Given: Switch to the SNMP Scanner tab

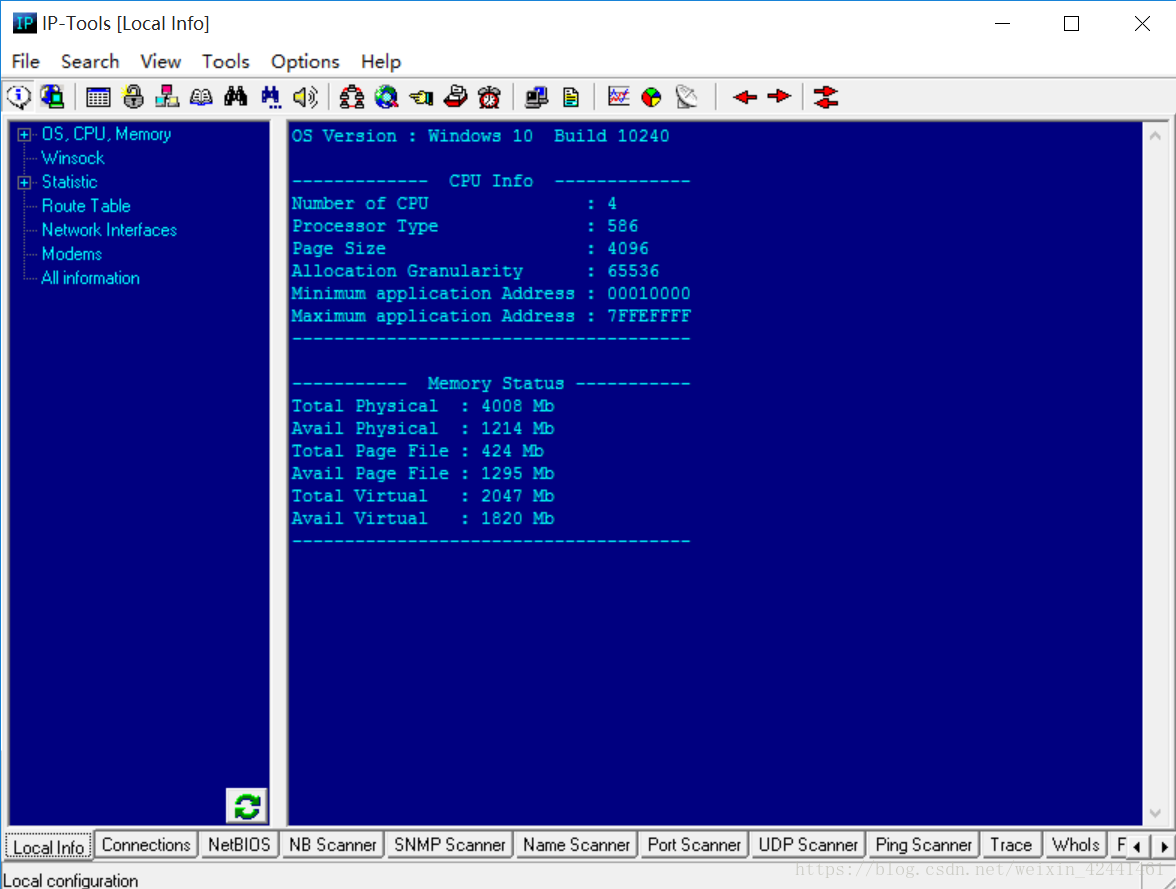Looking at the screenshot, I should coord(450,845).
